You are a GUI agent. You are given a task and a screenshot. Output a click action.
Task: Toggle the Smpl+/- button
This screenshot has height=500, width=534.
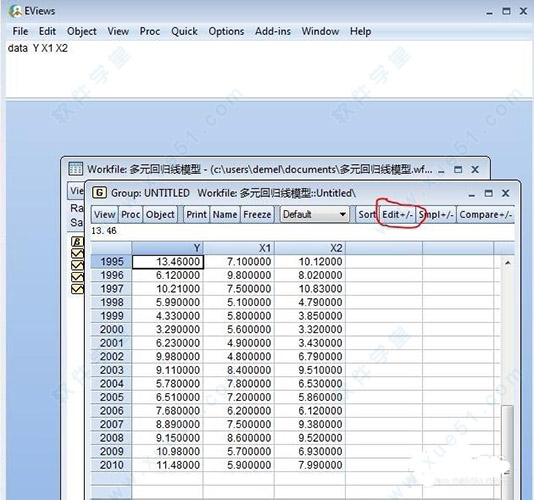[436, 215]
